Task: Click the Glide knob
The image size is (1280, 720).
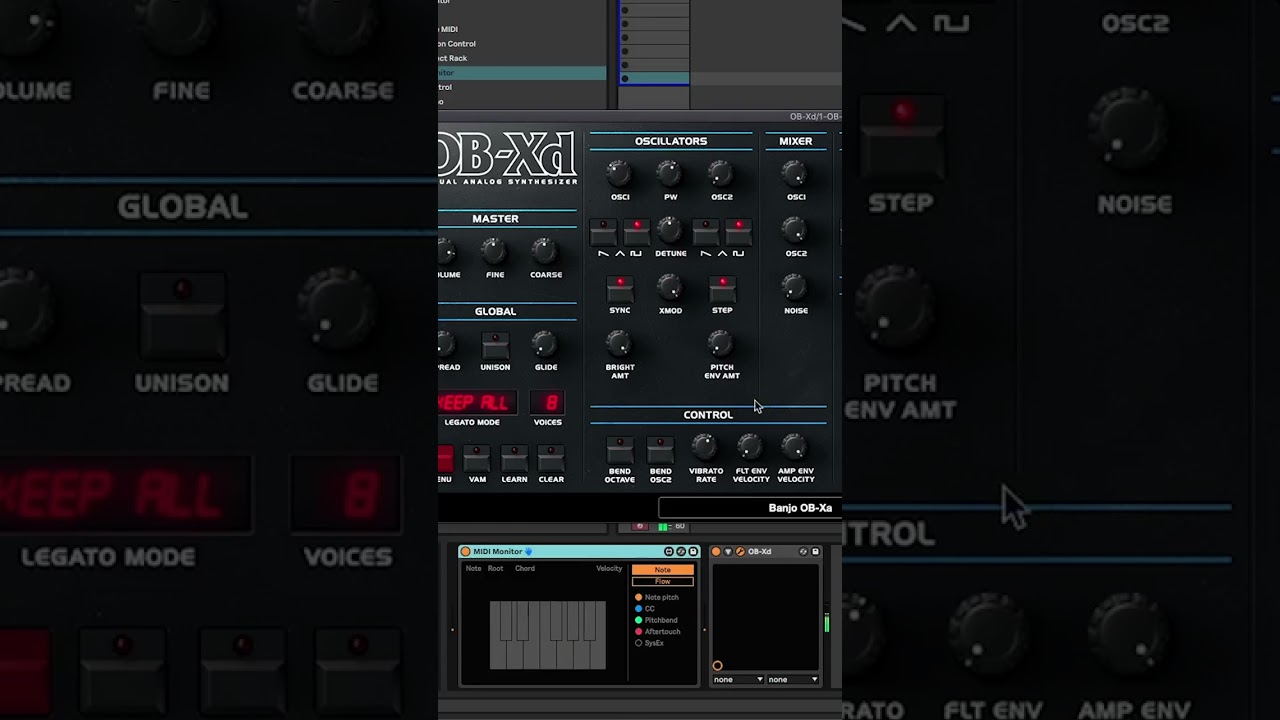Action: click(545, 344)
